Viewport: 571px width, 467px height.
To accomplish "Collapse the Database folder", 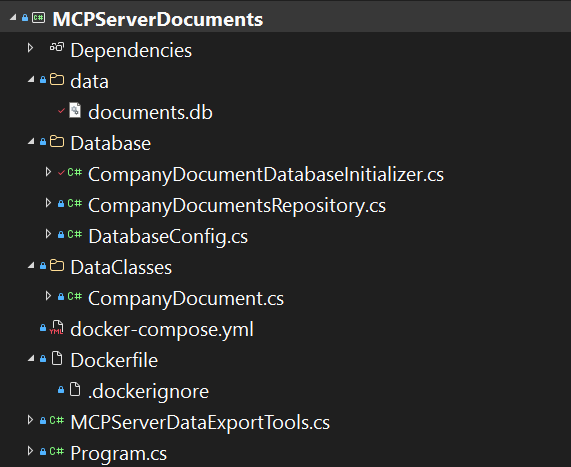I will coord(31,142).
